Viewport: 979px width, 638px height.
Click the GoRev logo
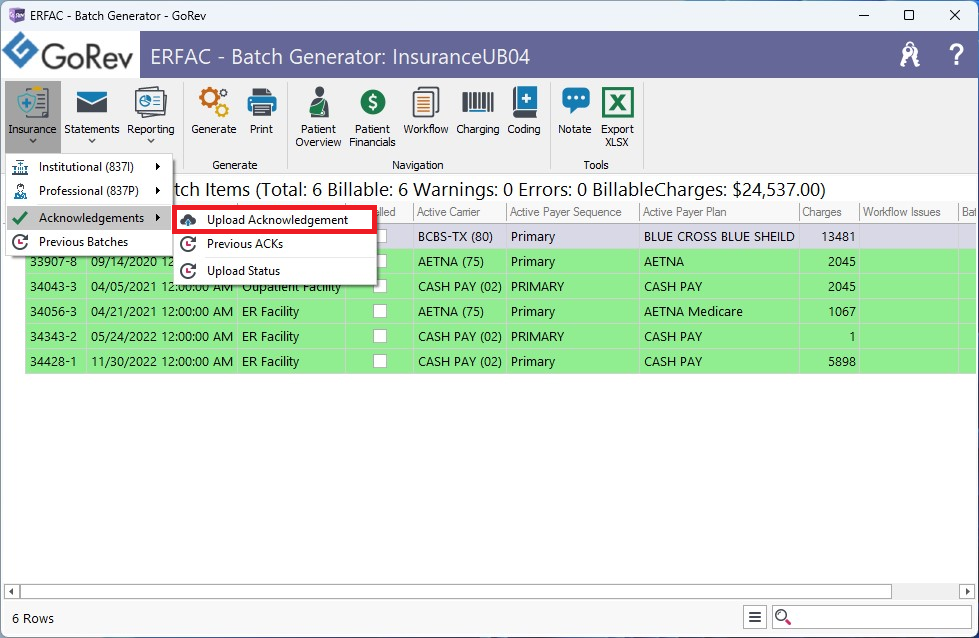coord(69,54)
